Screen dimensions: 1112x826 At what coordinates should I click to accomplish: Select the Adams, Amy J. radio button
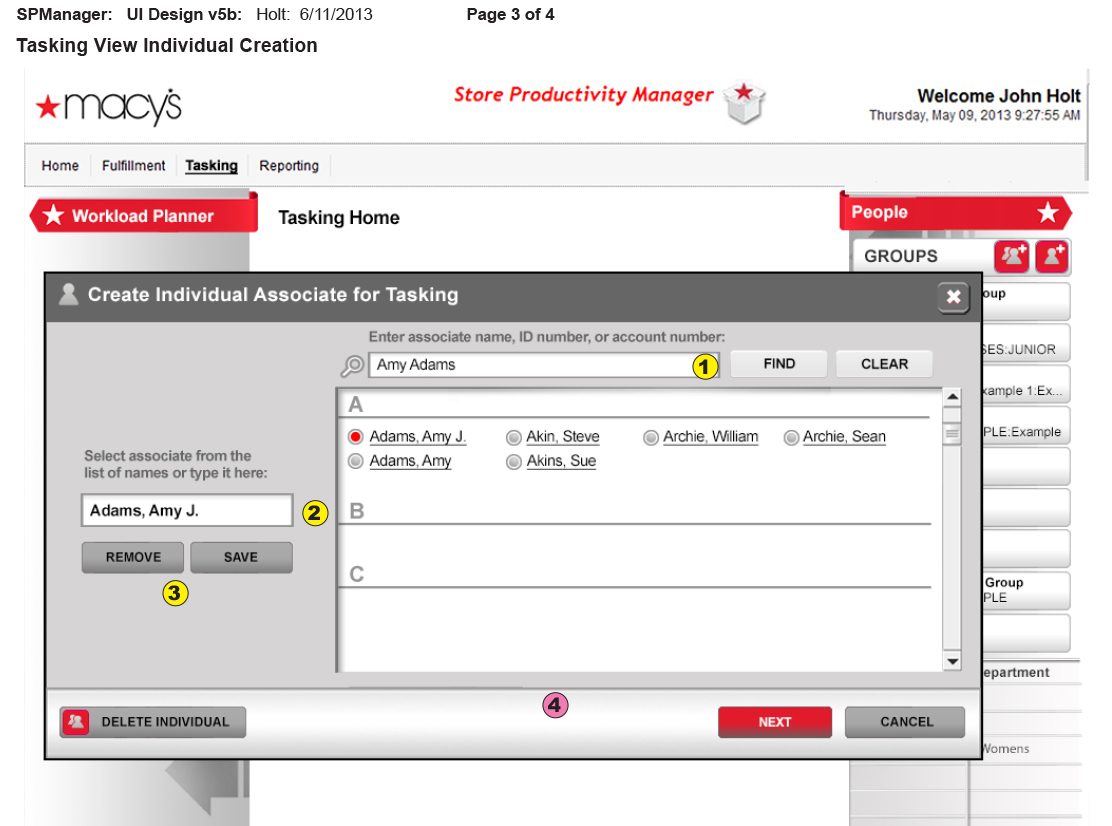tap(355, 437)
